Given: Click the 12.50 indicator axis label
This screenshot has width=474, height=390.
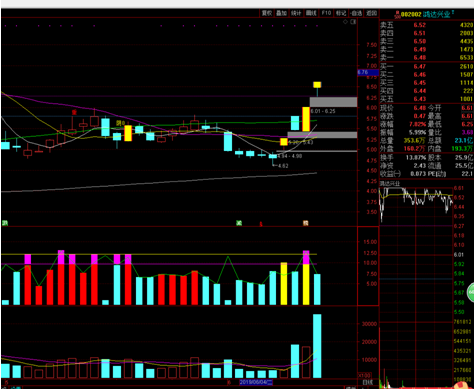Looking at the screenshot, I should [x=370, y=253].
